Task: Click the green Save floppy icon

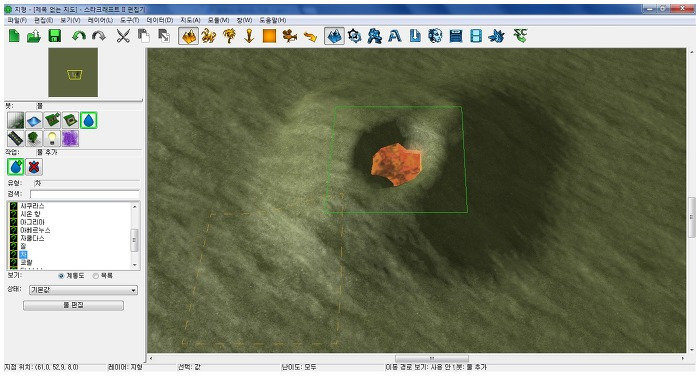Action: [x=54, y=36]
